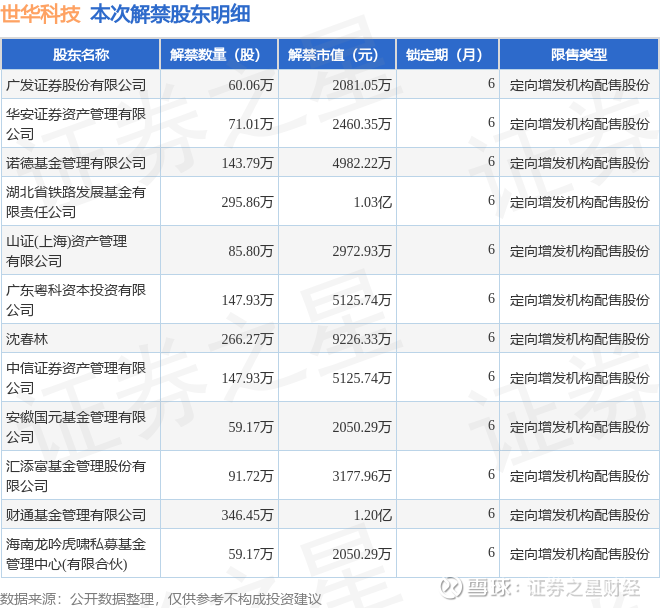This screenshot has width=660, height=608.
Task: Click the 346.45万 share quantity
Action: click(248, 515)
